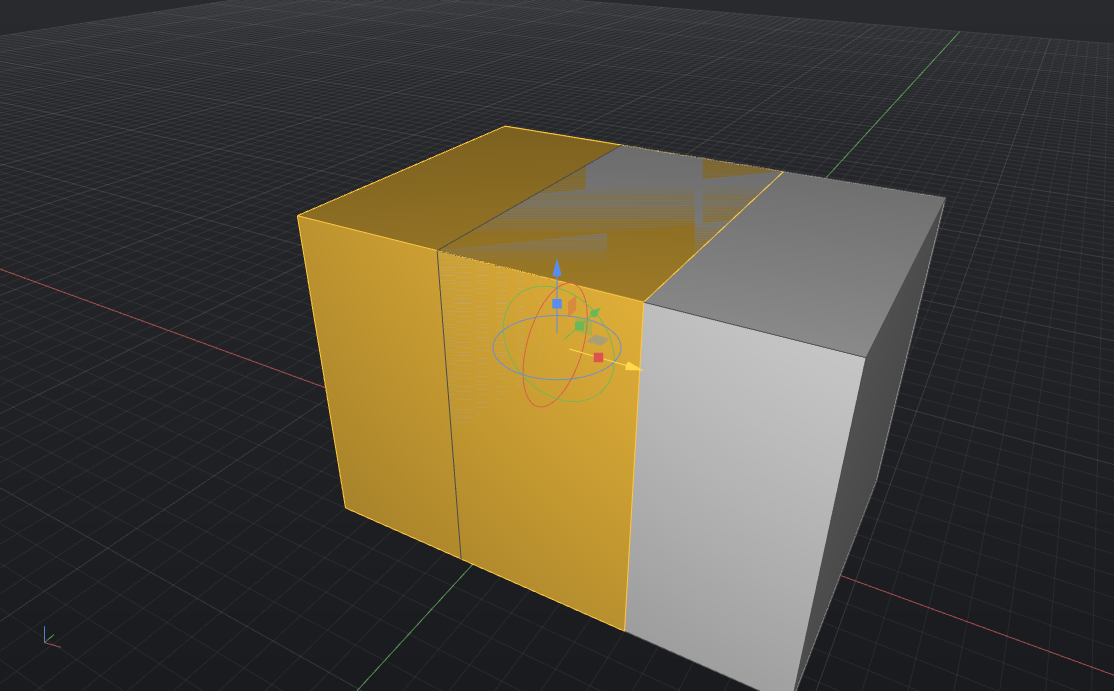Select the green square scale handle
Screen dimensions: 1114x691
tap(580, 326)
